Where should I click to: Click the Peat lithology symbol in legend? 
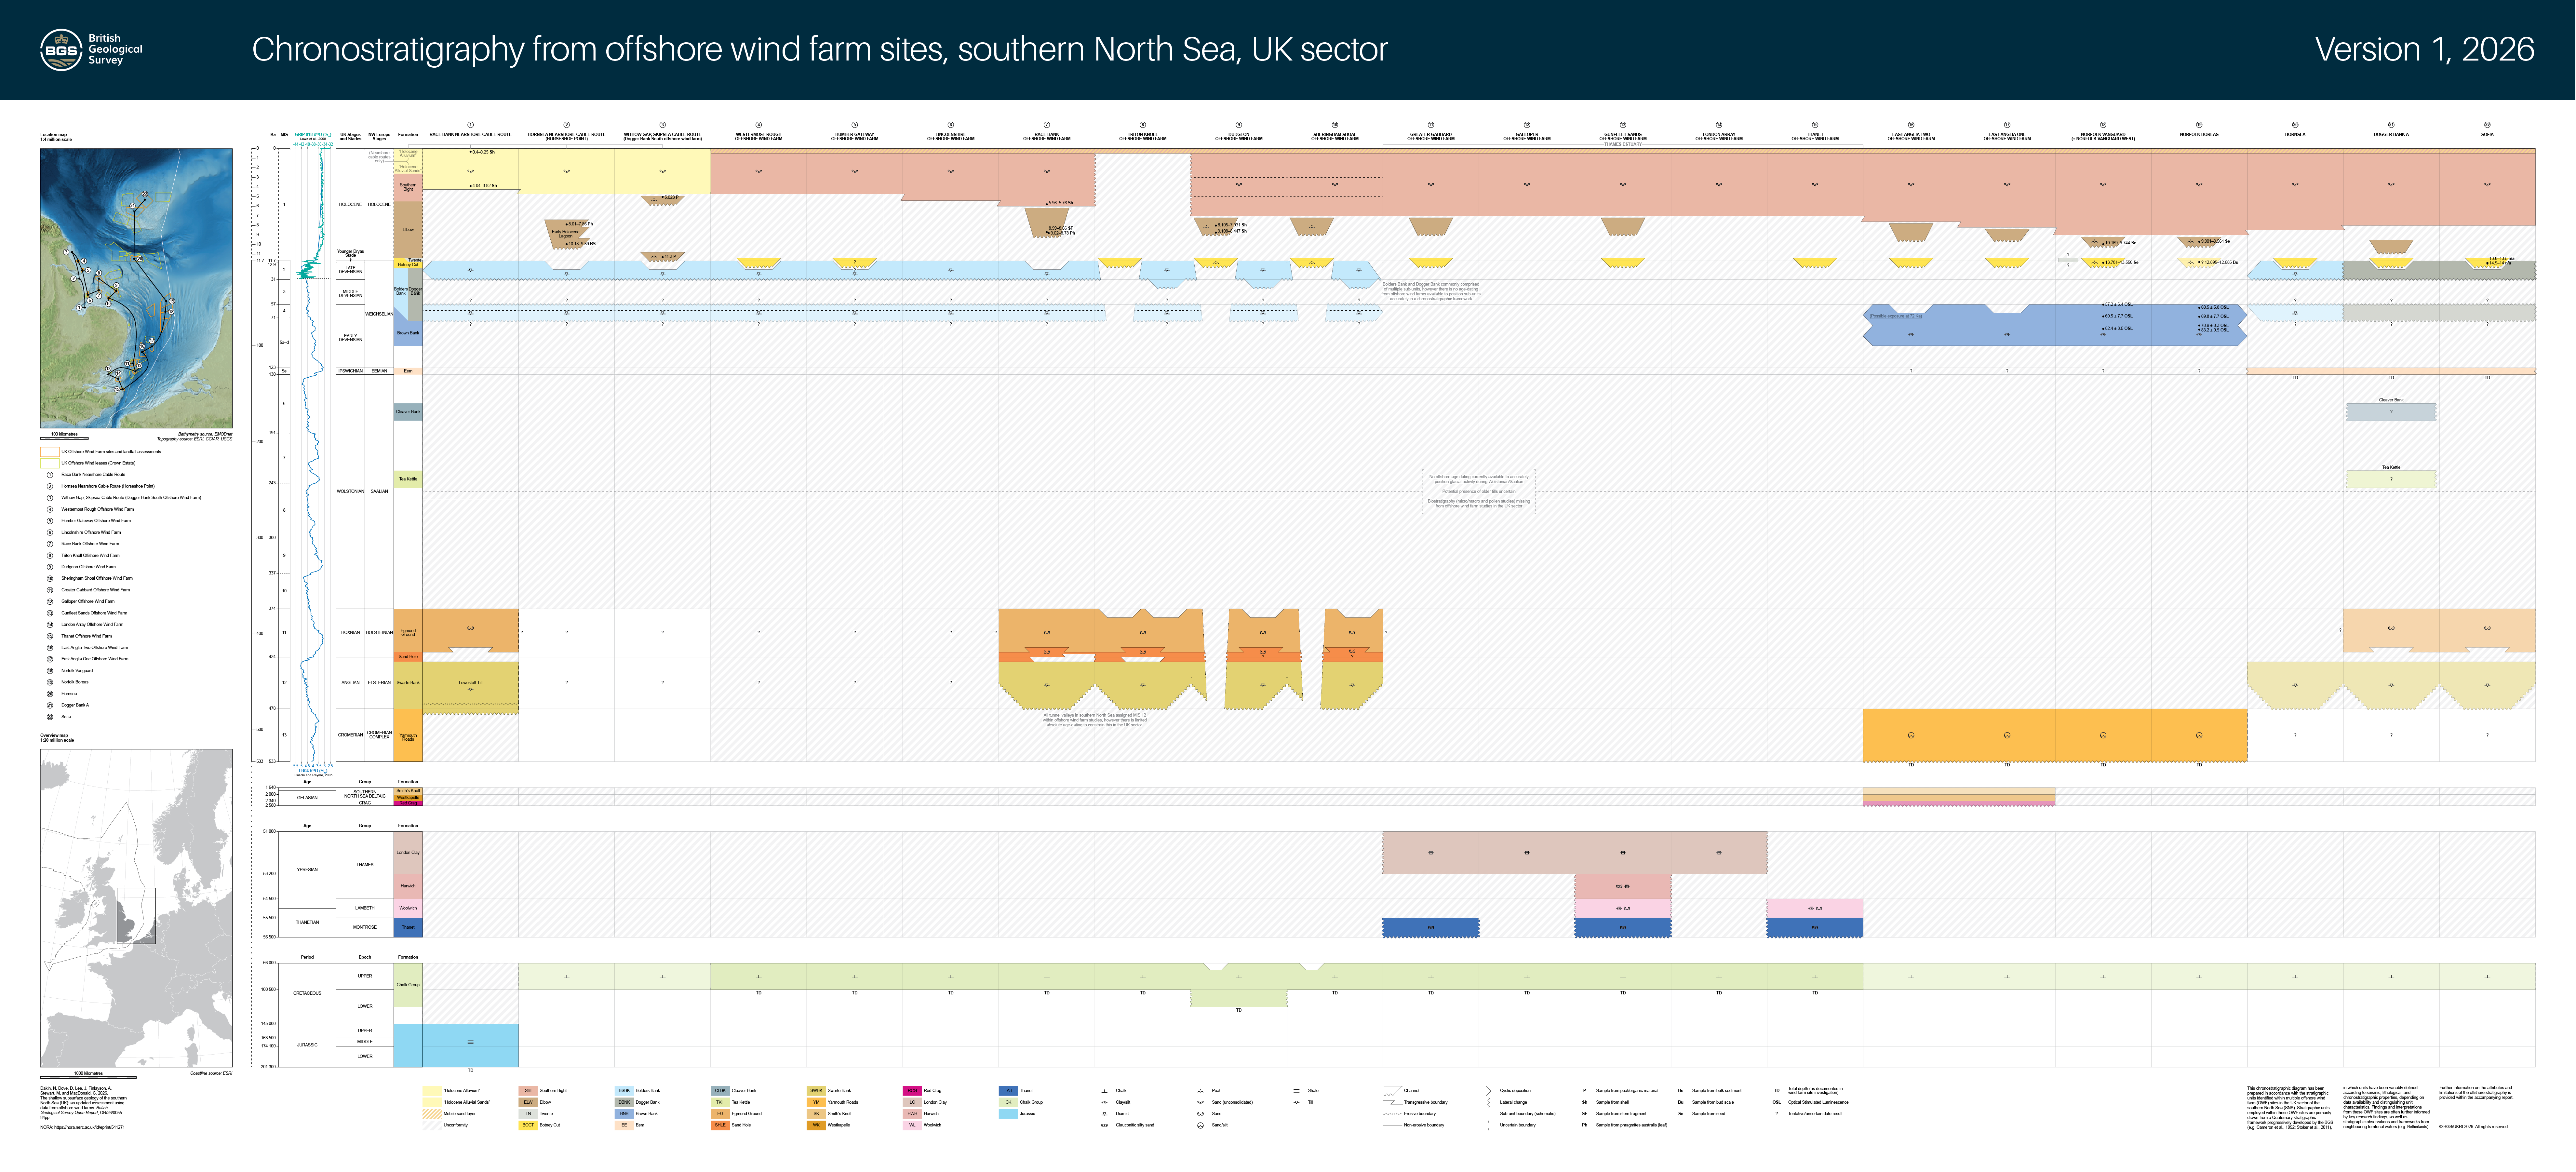(x=1200, y=1091)
